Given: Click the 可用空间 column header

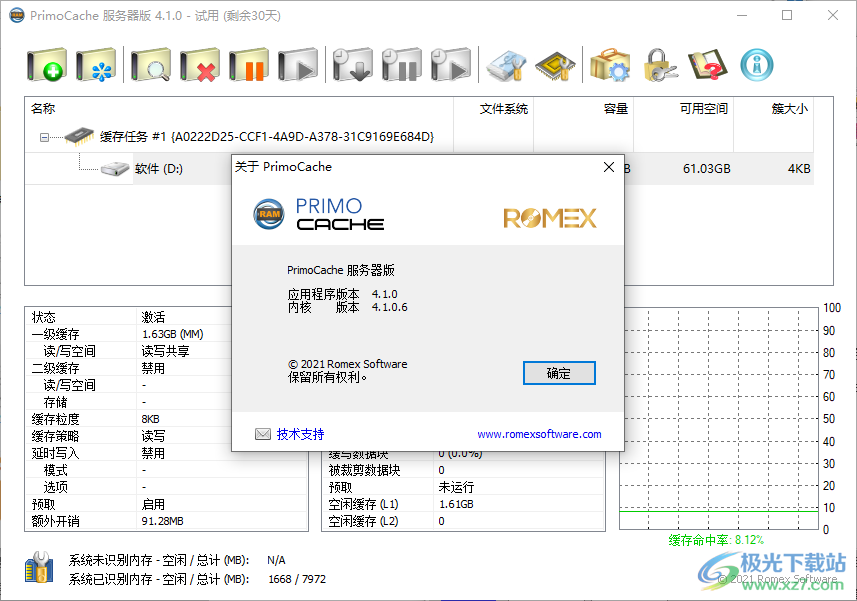Looking at the screenshot, I should pos(683,109).
